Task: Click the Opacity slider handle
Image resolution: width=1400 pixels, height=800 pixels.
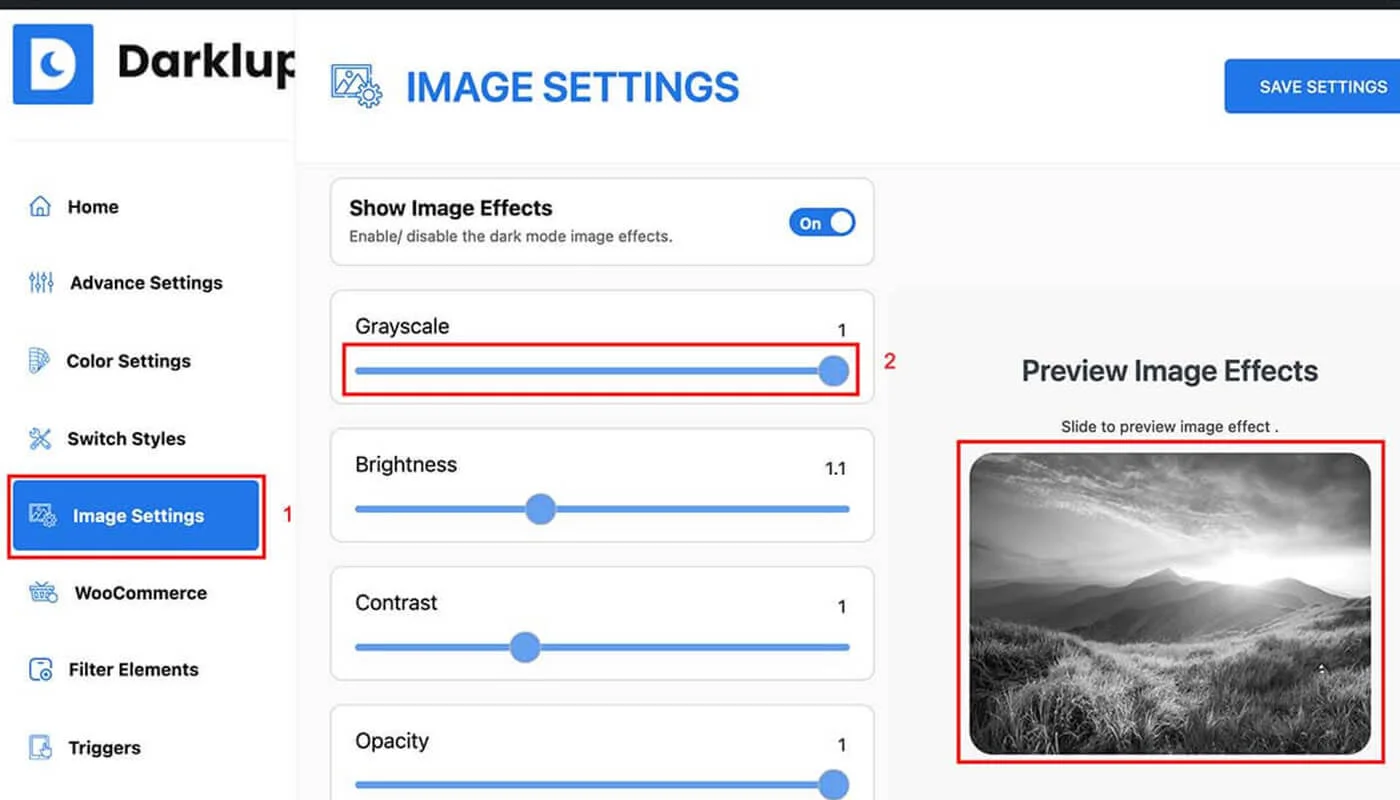Action: (833, 784)
